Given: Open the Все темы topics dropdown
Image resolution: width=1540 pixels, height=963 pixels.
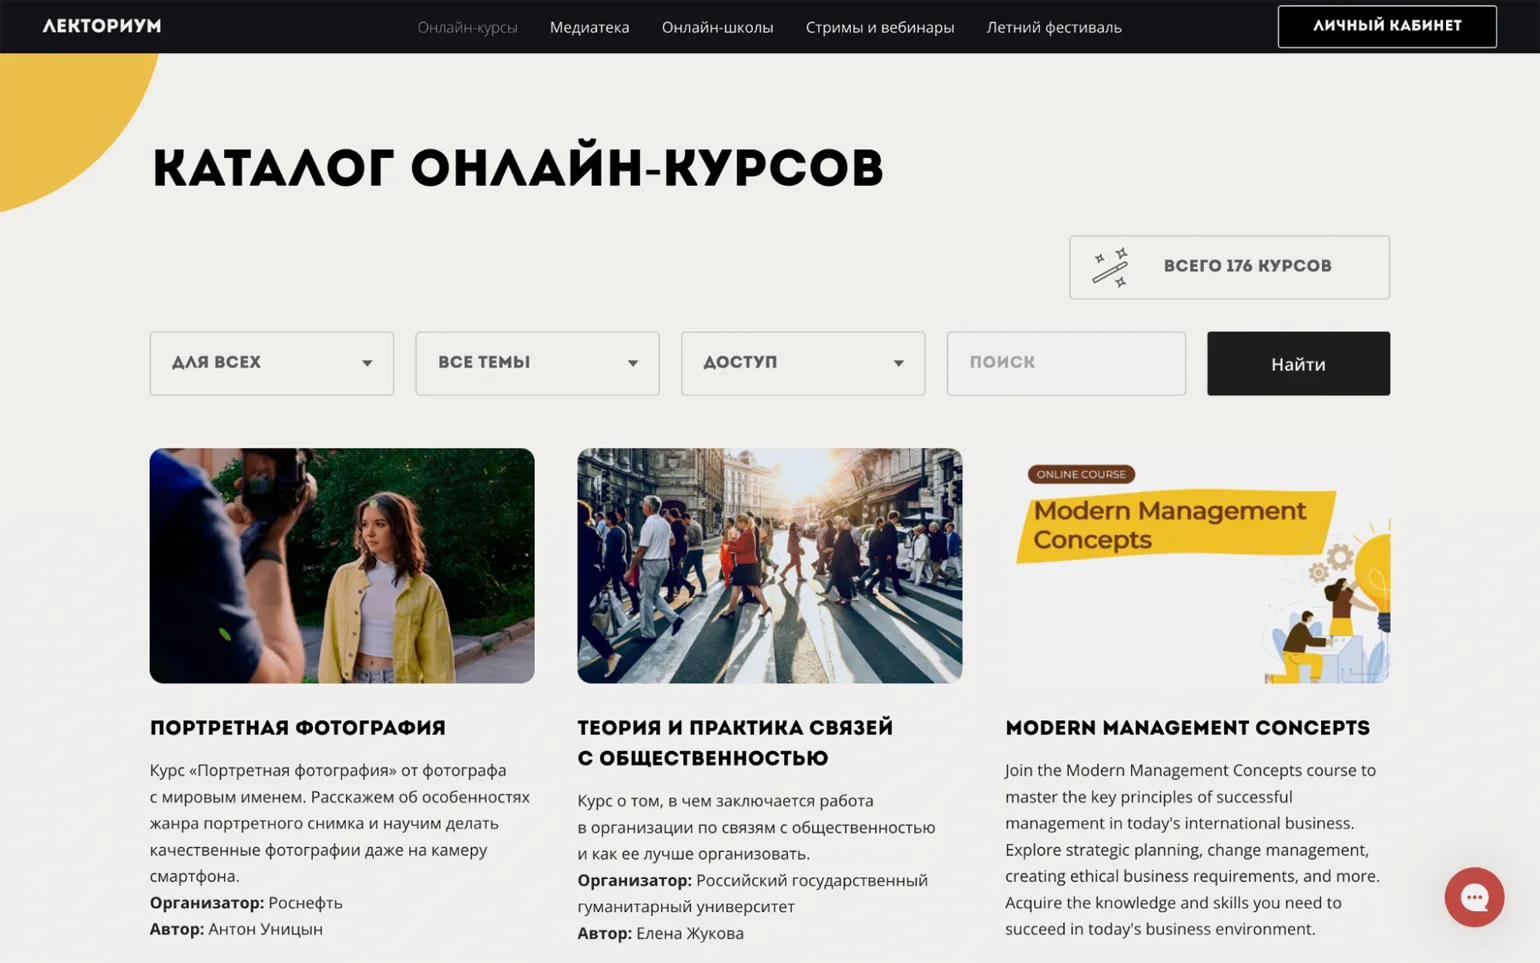Looking at the screenshot, I should click(x=537, y=363).
